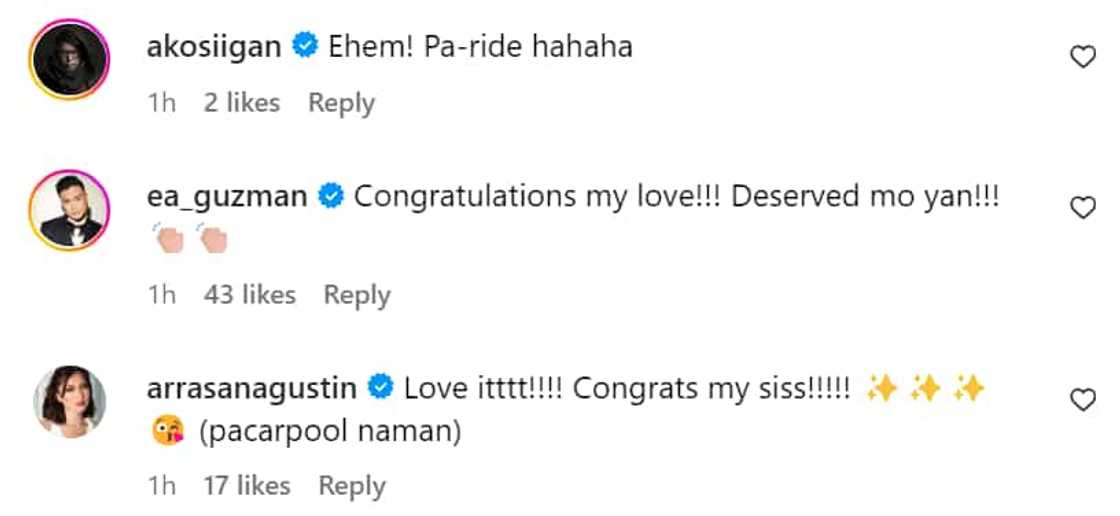
Task: Click the arrasanagustin username
Action: [252, 388]
